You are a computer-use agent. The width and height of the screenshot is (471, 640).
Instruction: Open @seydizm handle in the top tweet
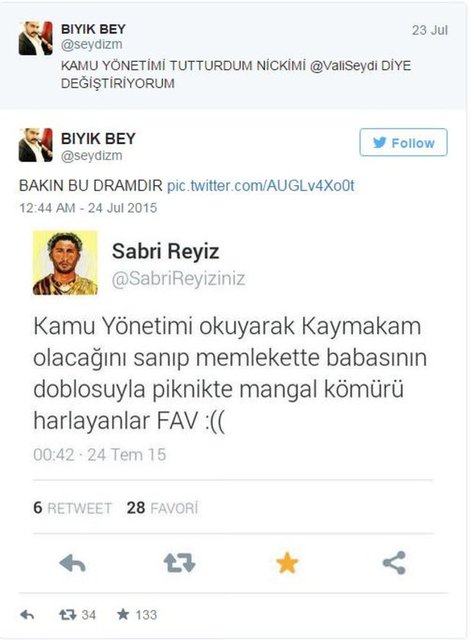91,44
